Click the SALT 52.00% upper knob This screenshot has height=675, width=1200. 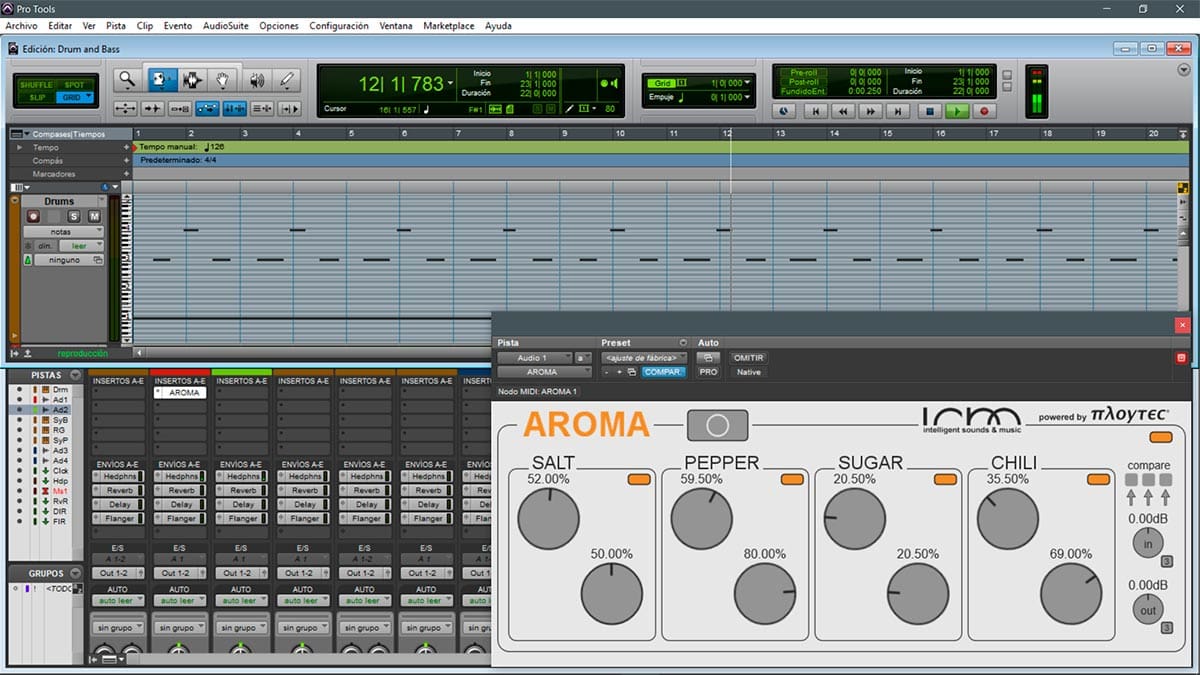[x=548, y=518]
